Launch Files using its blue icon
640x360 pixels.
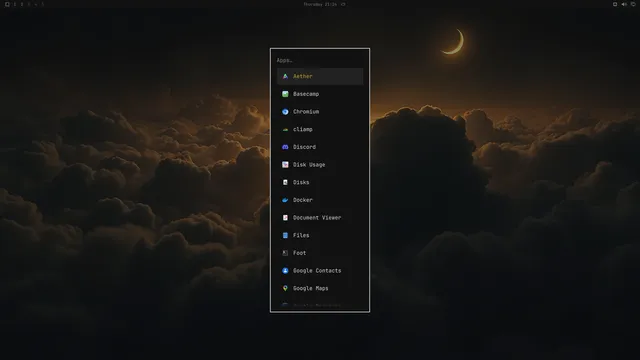tap(285, 235)
